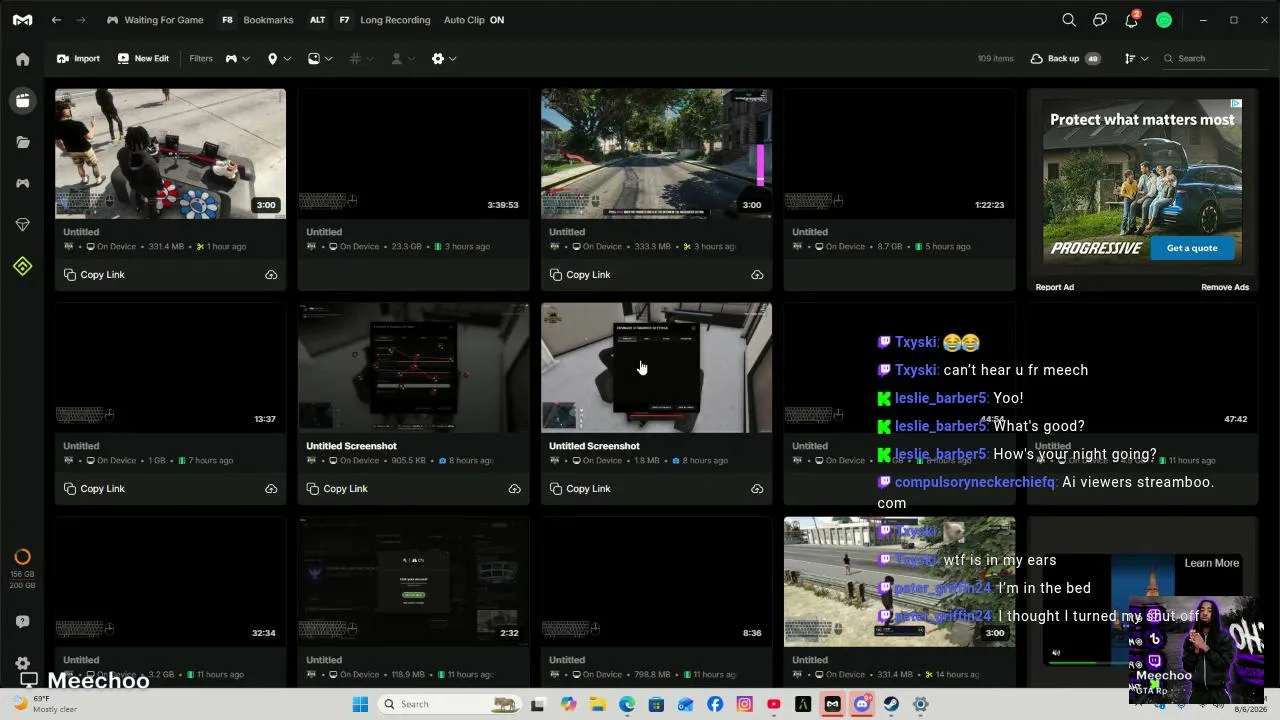
Task: Open the search magnifier in the title bar
Action: click(1069, 20)
